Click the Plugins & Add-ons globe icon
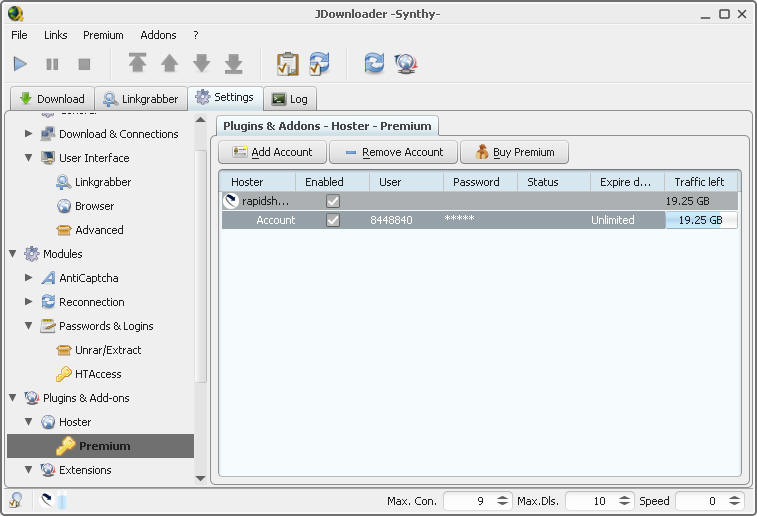The image size is (757, 516). (32, 398)
